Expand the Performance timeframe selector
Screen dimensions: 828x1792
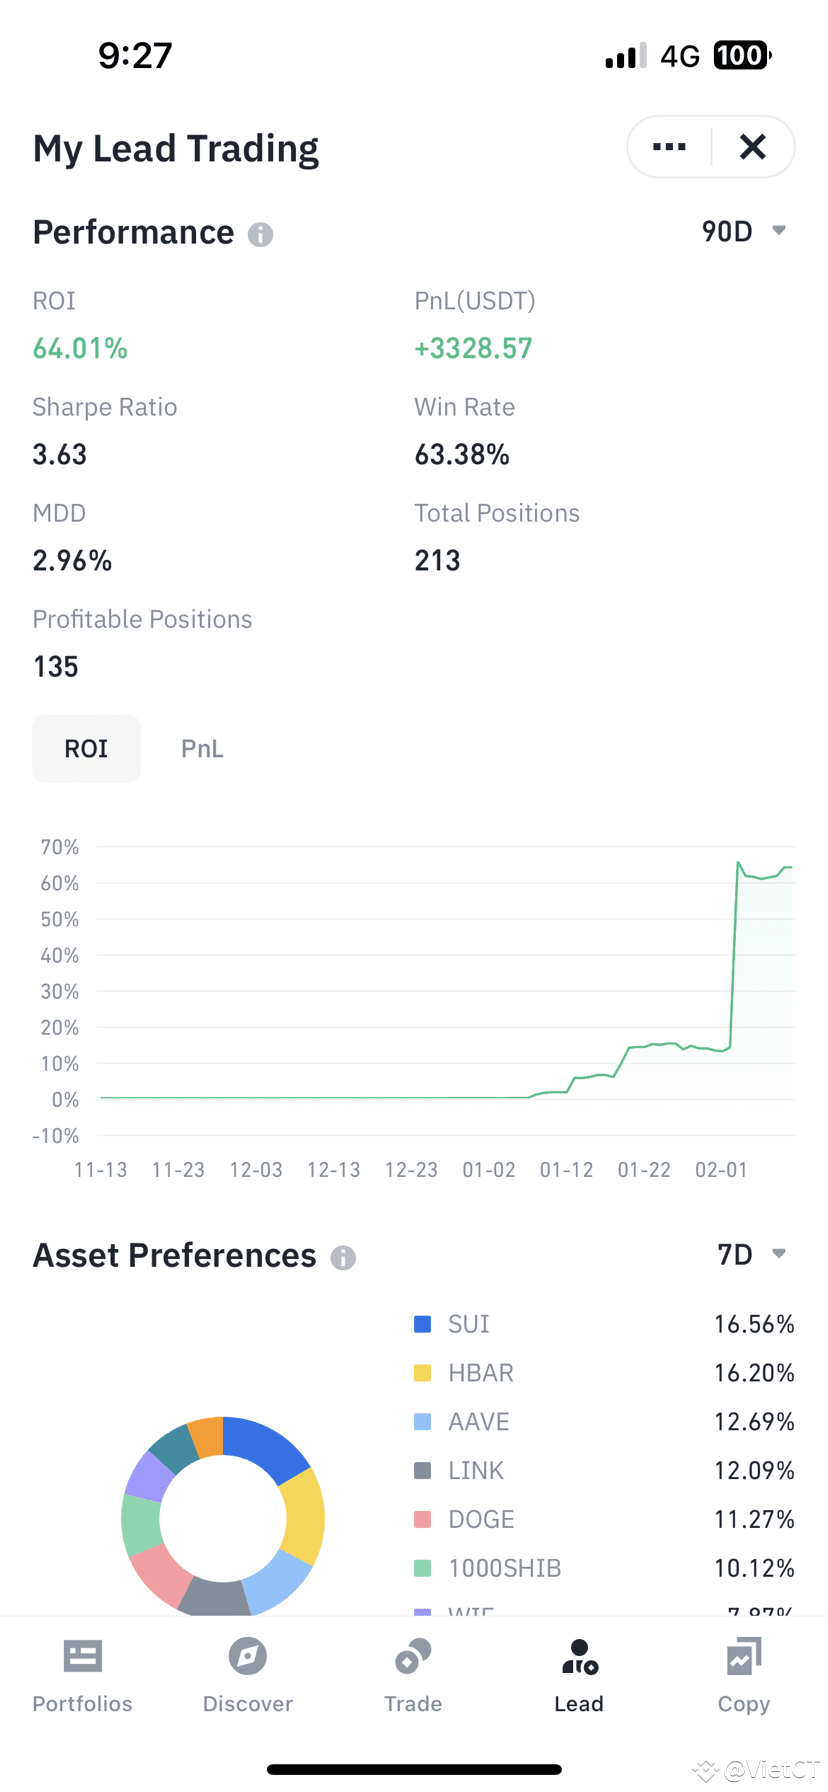(x=745, y=231)
